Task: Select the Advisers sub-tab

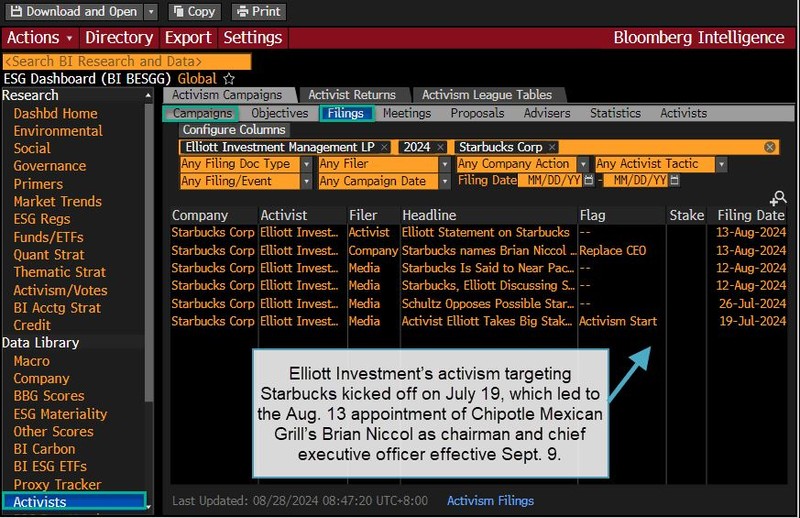Action: pyautogui.click(x=547, y=113)
